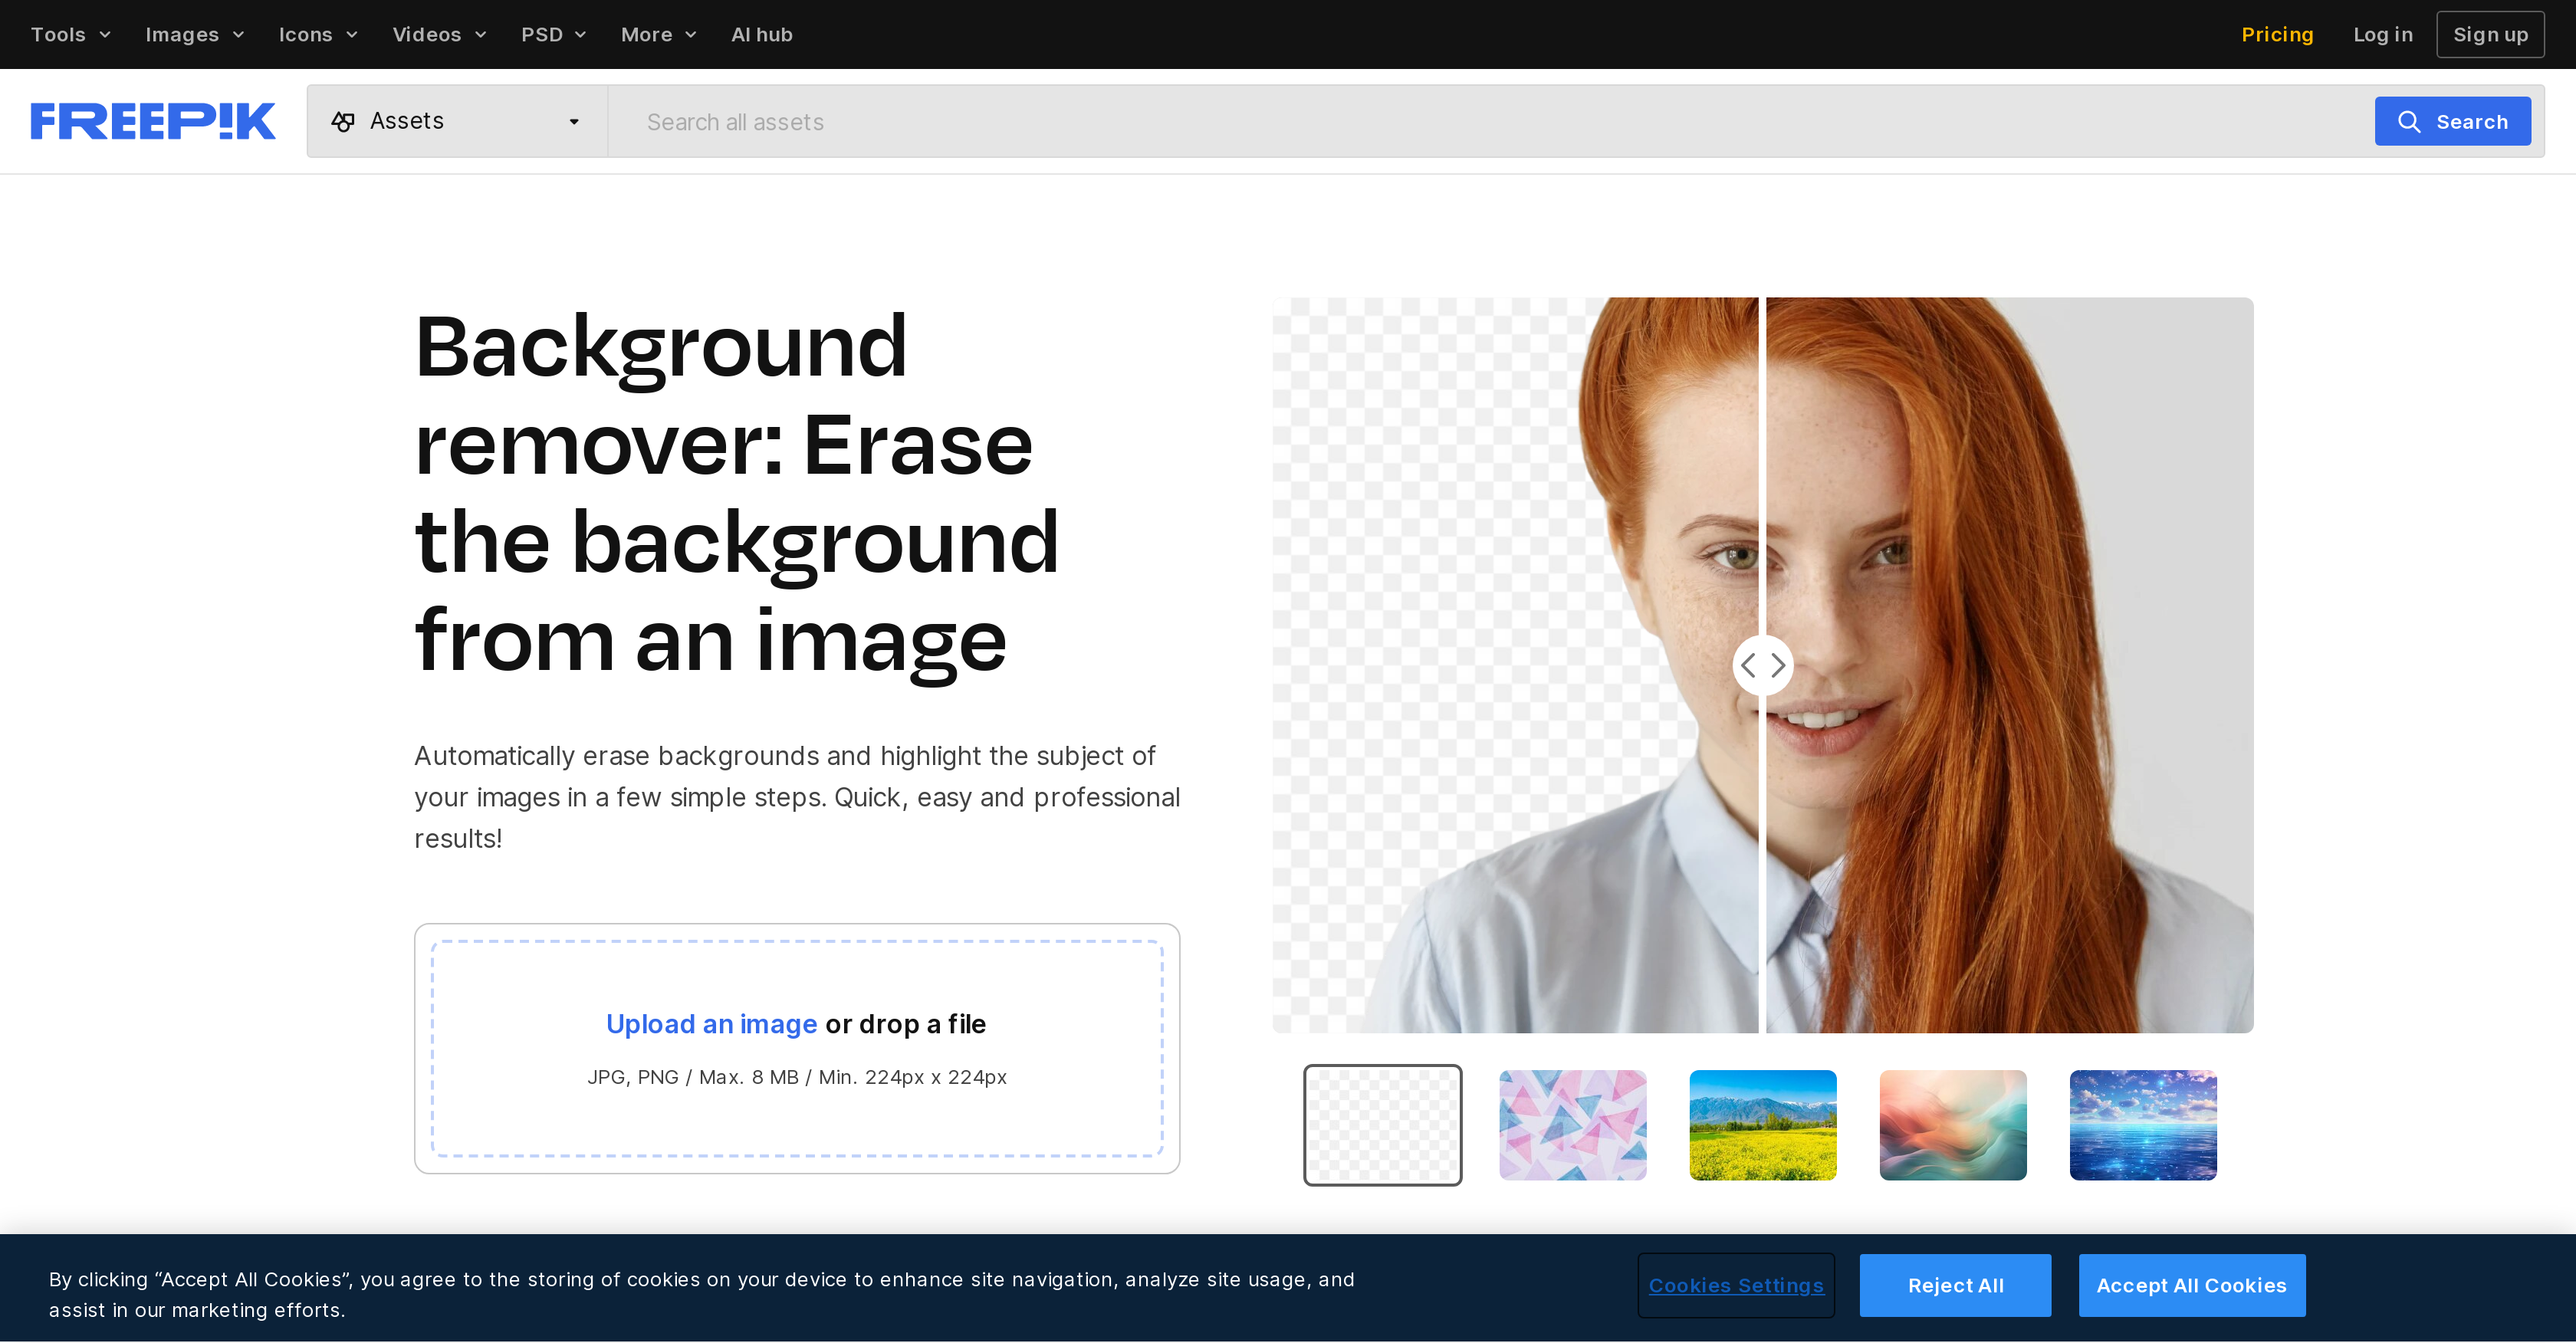The image size is (2576, 1343).
Task: Select the transparent checkerboard background thumbnail
Action: (x=1382, y=1125)
